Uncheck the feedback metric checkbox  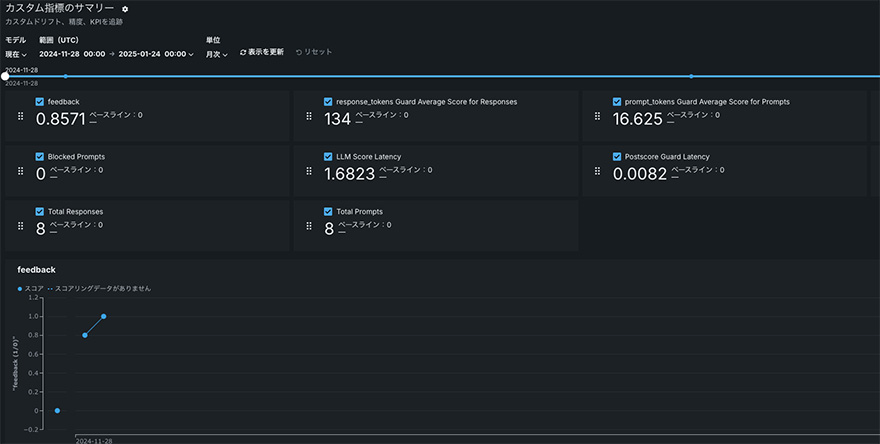point(40,102)
